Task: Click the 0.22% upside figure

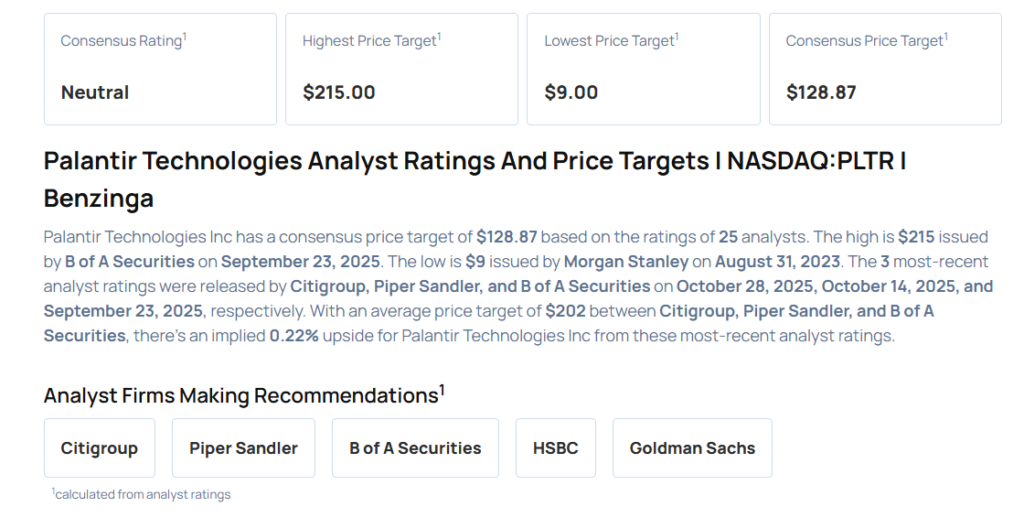Action: [x=293, y=336]
